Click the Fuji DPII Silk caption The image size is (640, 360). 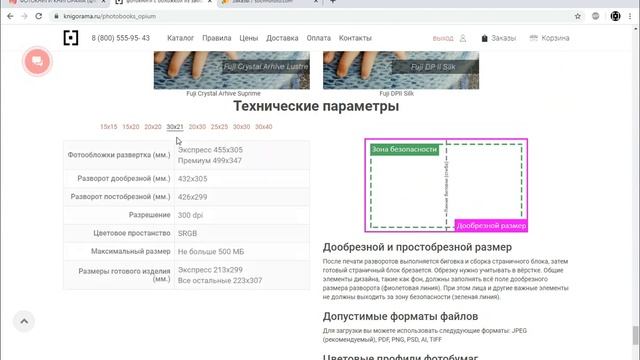[x=396, y=93]
